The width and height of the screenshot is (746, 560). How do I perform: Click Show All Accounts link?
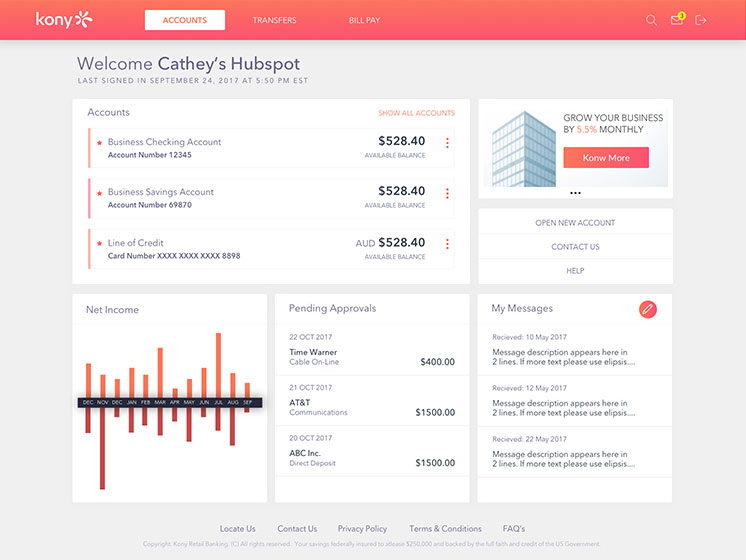(416, 113)
